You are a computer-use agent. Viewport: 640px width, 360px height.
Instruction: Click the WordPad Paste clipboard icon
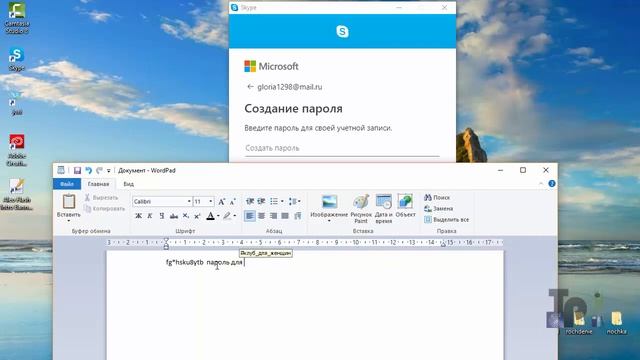tap(69, 201)
